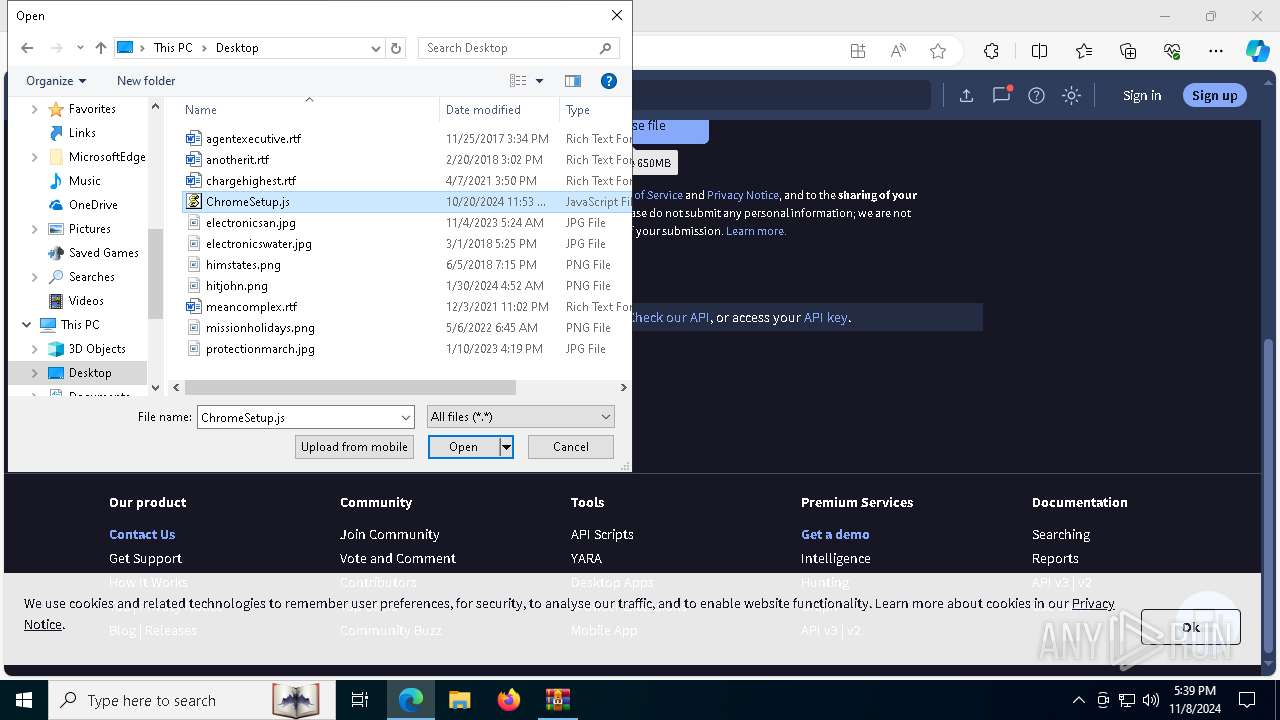The height and width of the screenshot is (720, 1280).
Task: Select Links in navigation tree
Action: (x=82, y=133)
